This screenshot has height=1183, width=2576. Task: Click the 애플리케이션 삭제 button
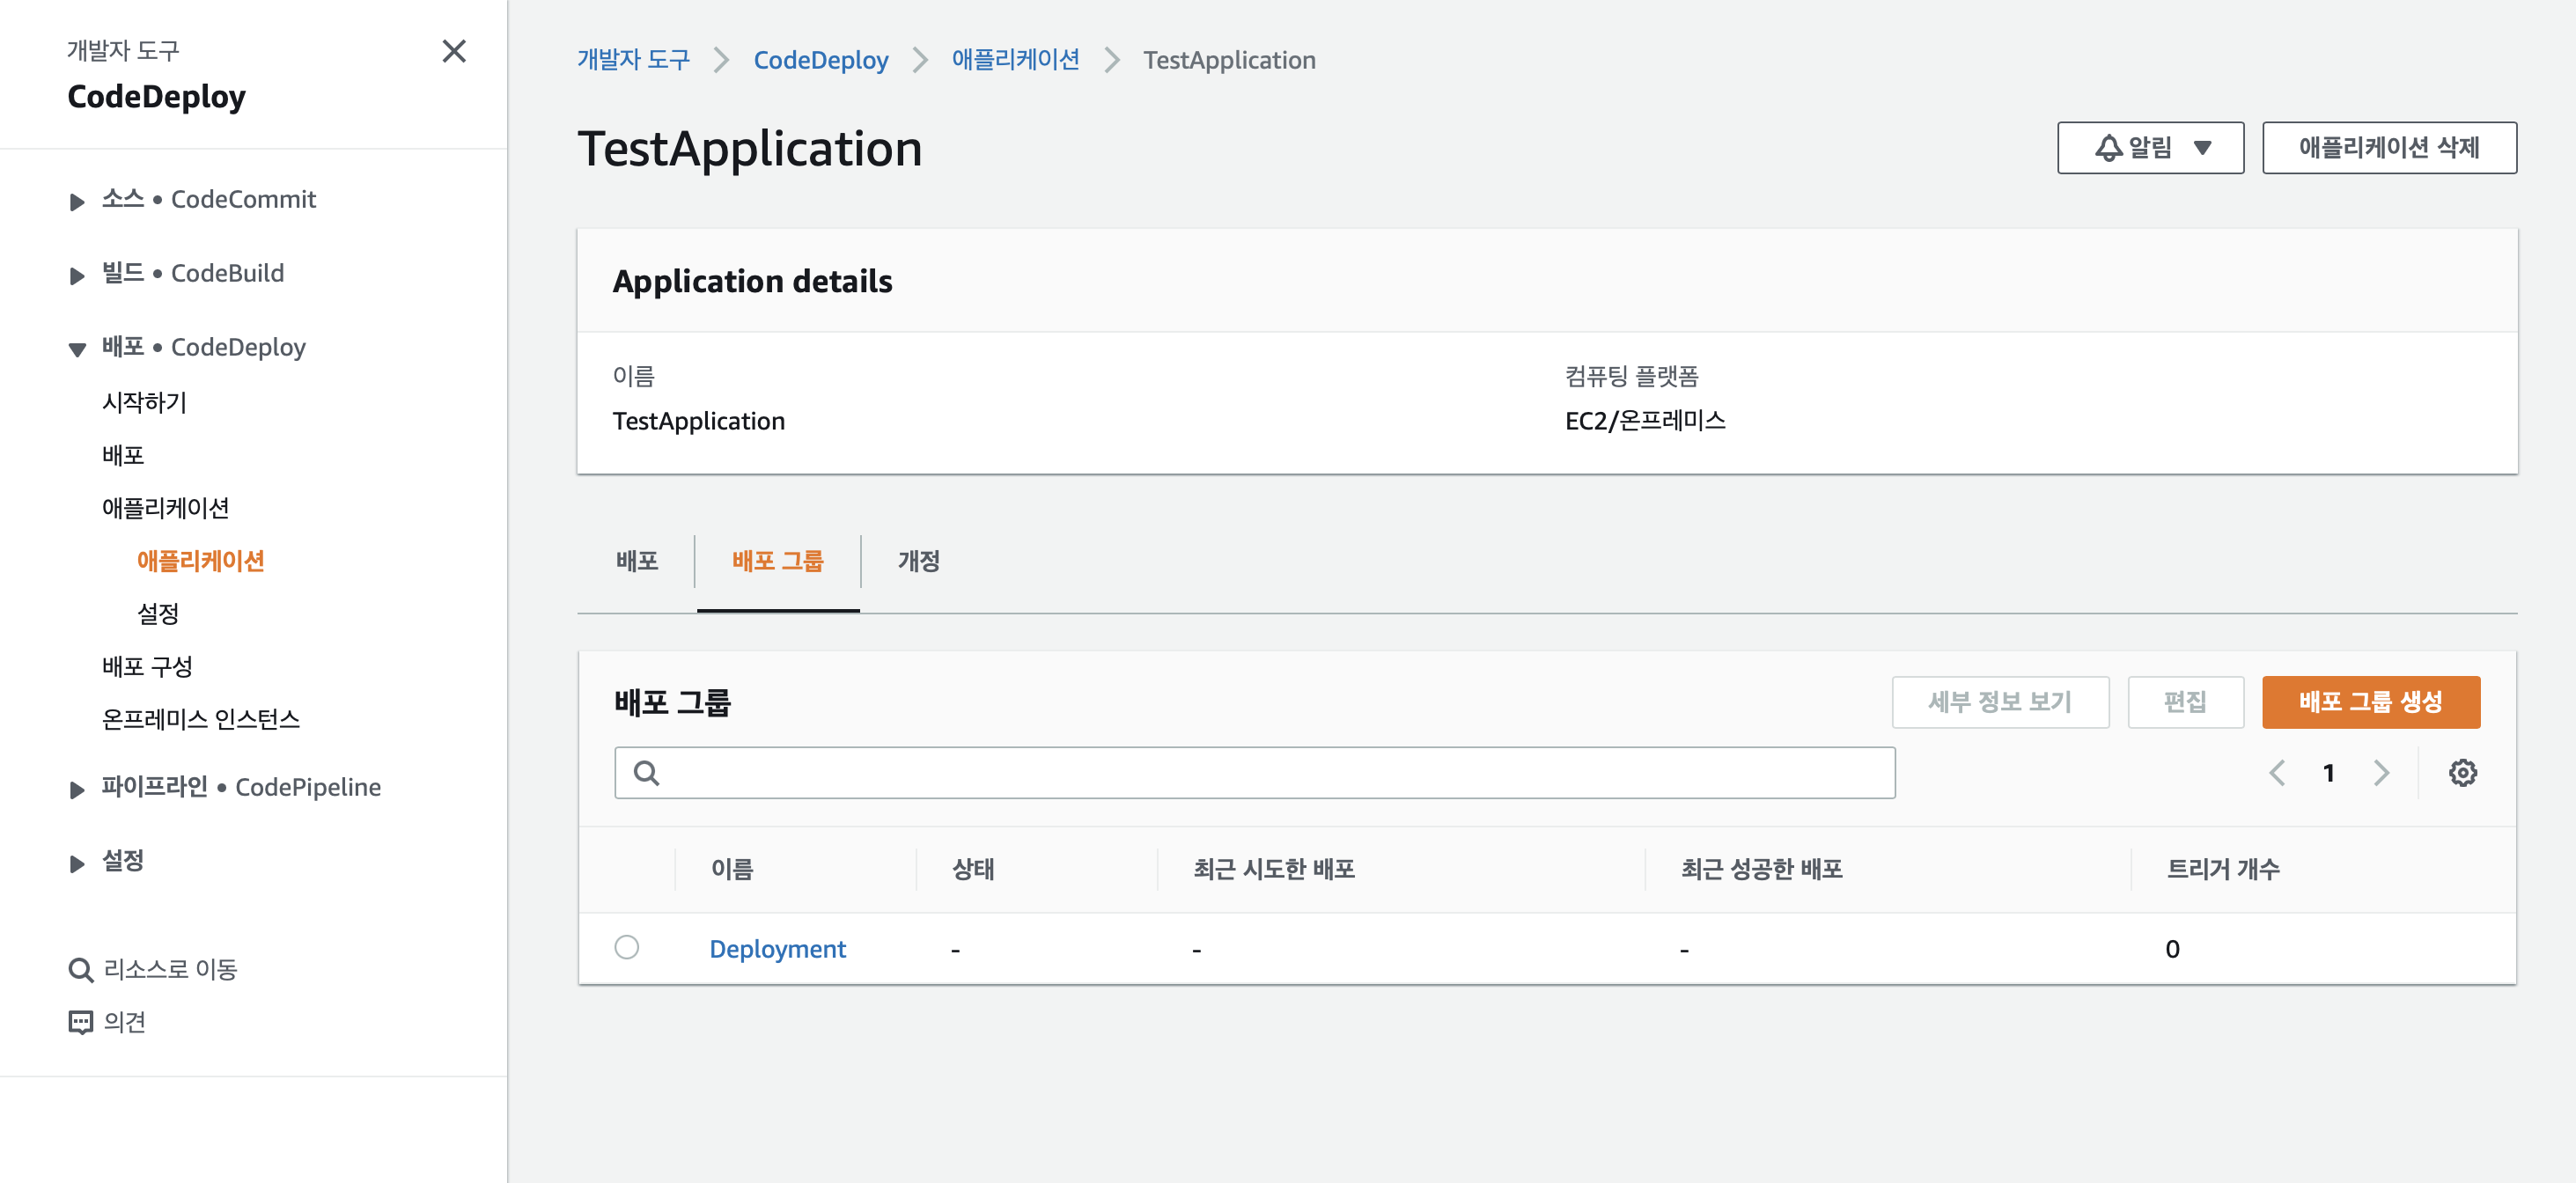click(2389, 148)
